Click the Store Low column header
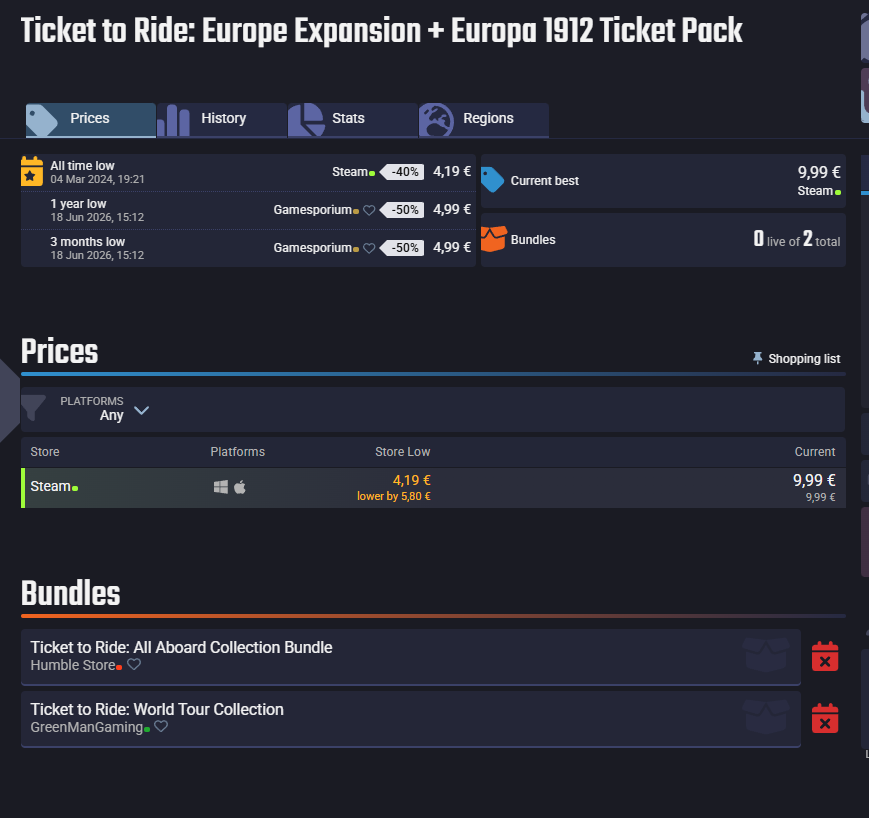This screenshot has width=869, height=818. point(402,452)
